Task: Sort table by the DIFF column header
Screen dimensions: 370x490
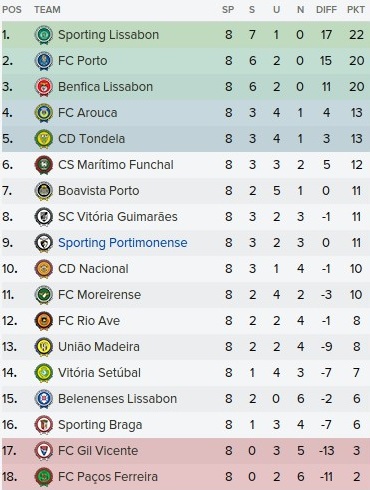Action: pyautogui.click(x=326, y=10)
